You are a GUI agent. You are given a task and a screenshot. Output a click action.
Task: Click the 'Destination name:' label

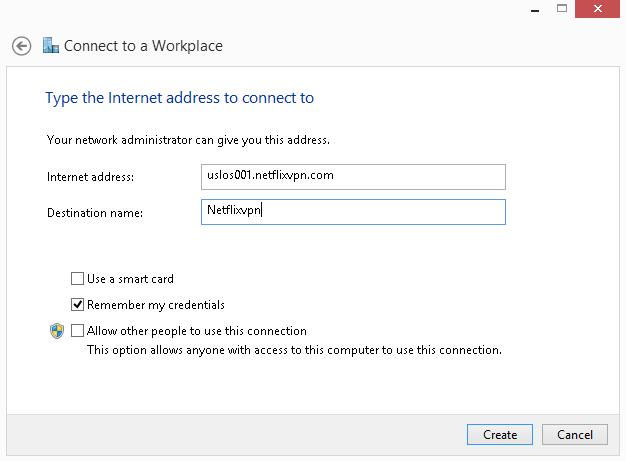pyautogui.click(x=95, y=213)
